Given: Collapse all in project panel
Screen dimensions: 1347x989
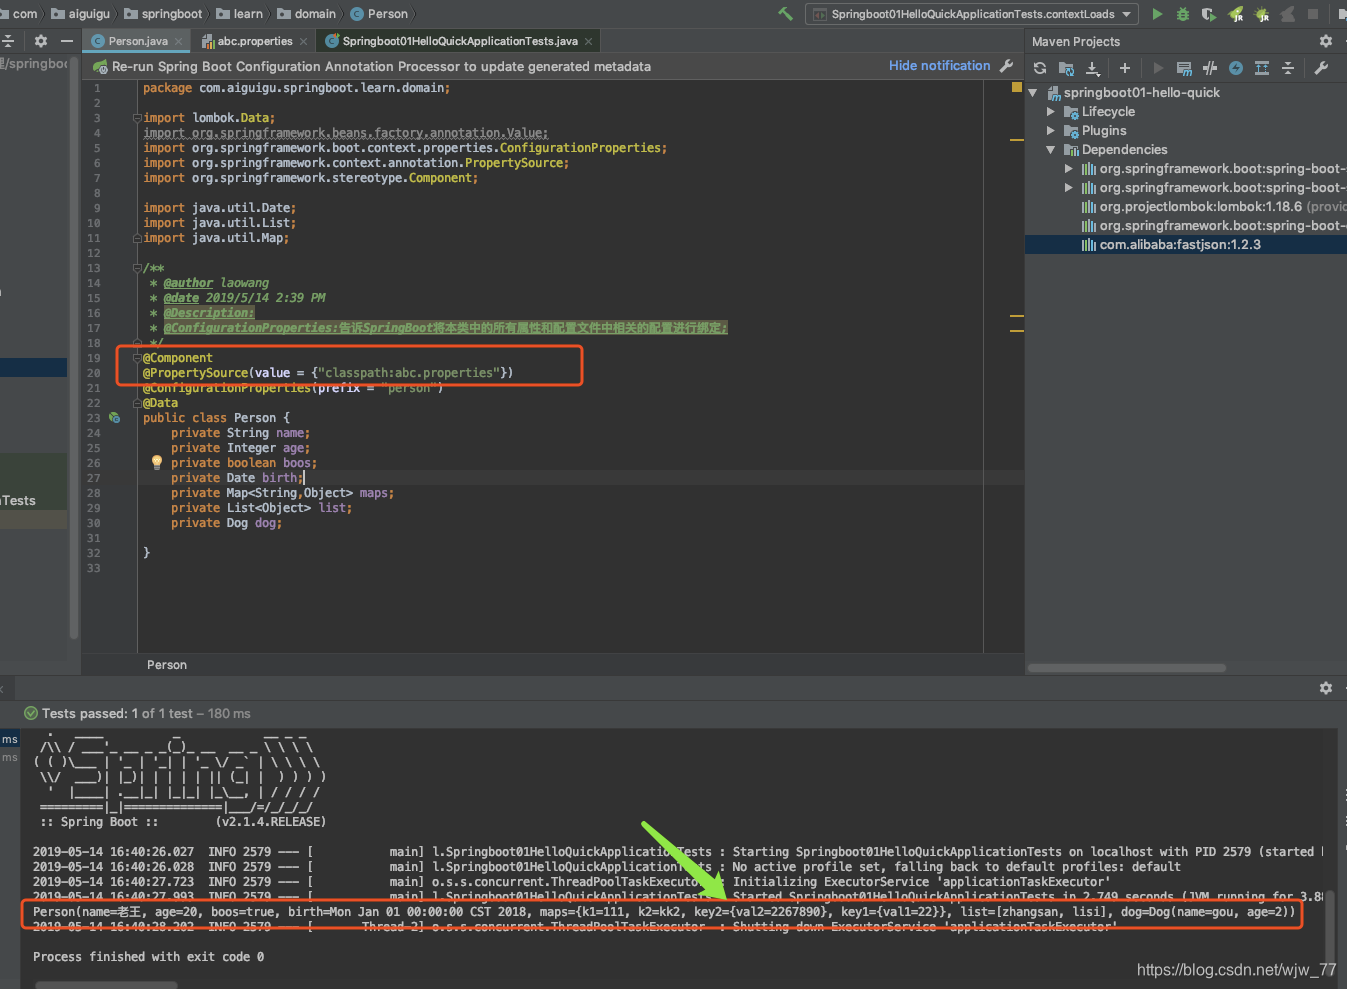Looking at the screenshot, I should [x=8, y=41].
